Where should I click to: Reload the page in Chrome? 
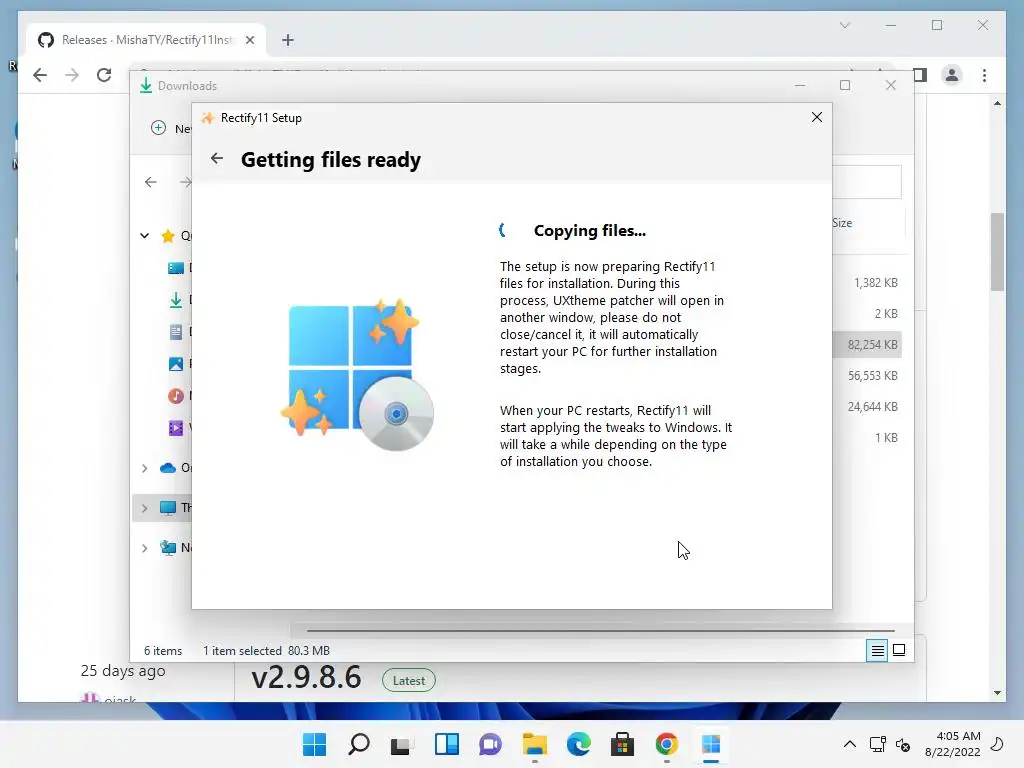coord(104,75)
